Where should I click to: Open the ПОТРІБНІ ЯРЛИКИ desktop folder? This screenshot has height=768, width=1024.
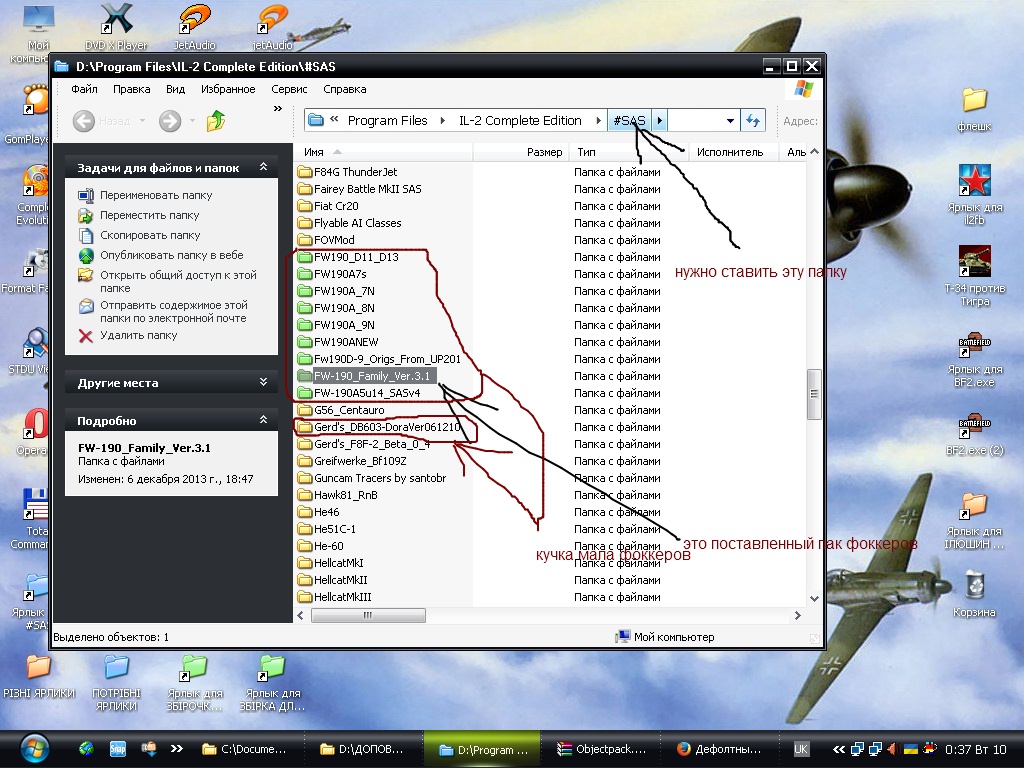pos(116,682)
